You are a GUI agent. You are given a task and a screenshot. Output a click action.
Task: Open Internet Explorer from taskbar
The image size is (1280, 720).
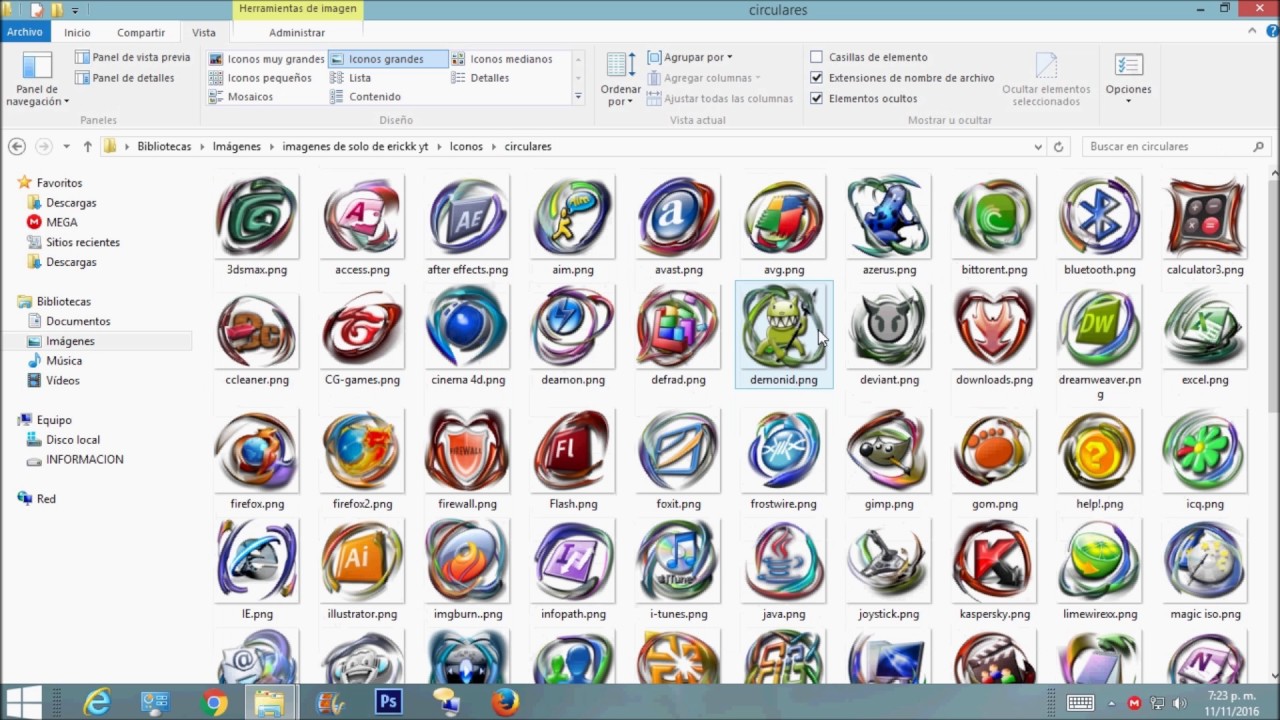pos(97,703)
